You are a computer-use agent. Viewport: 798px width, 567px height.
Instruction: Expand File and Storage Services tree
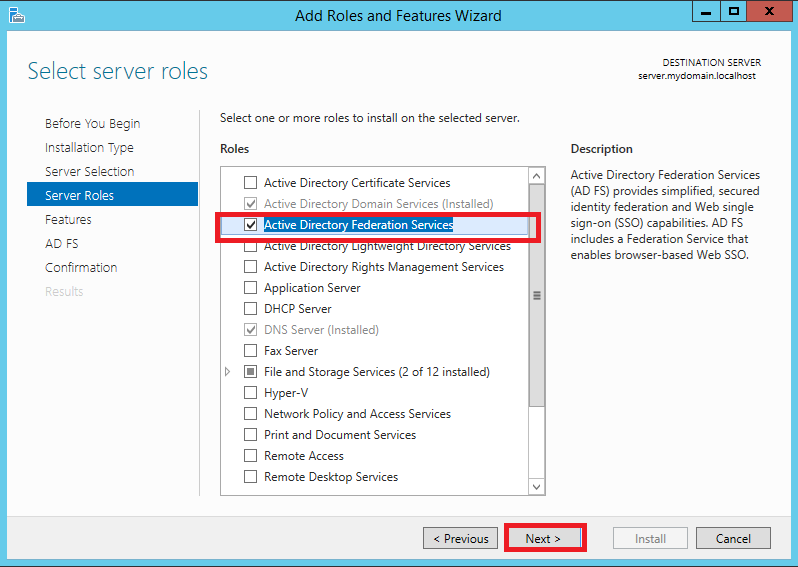(x=227, y=372)
